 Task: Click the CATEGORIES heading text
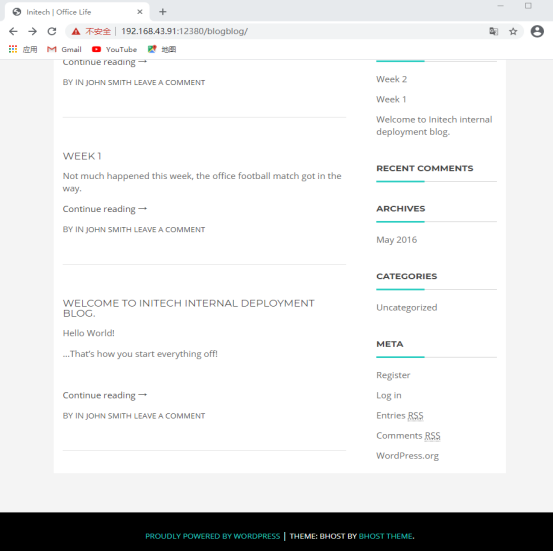click(407, 276)
